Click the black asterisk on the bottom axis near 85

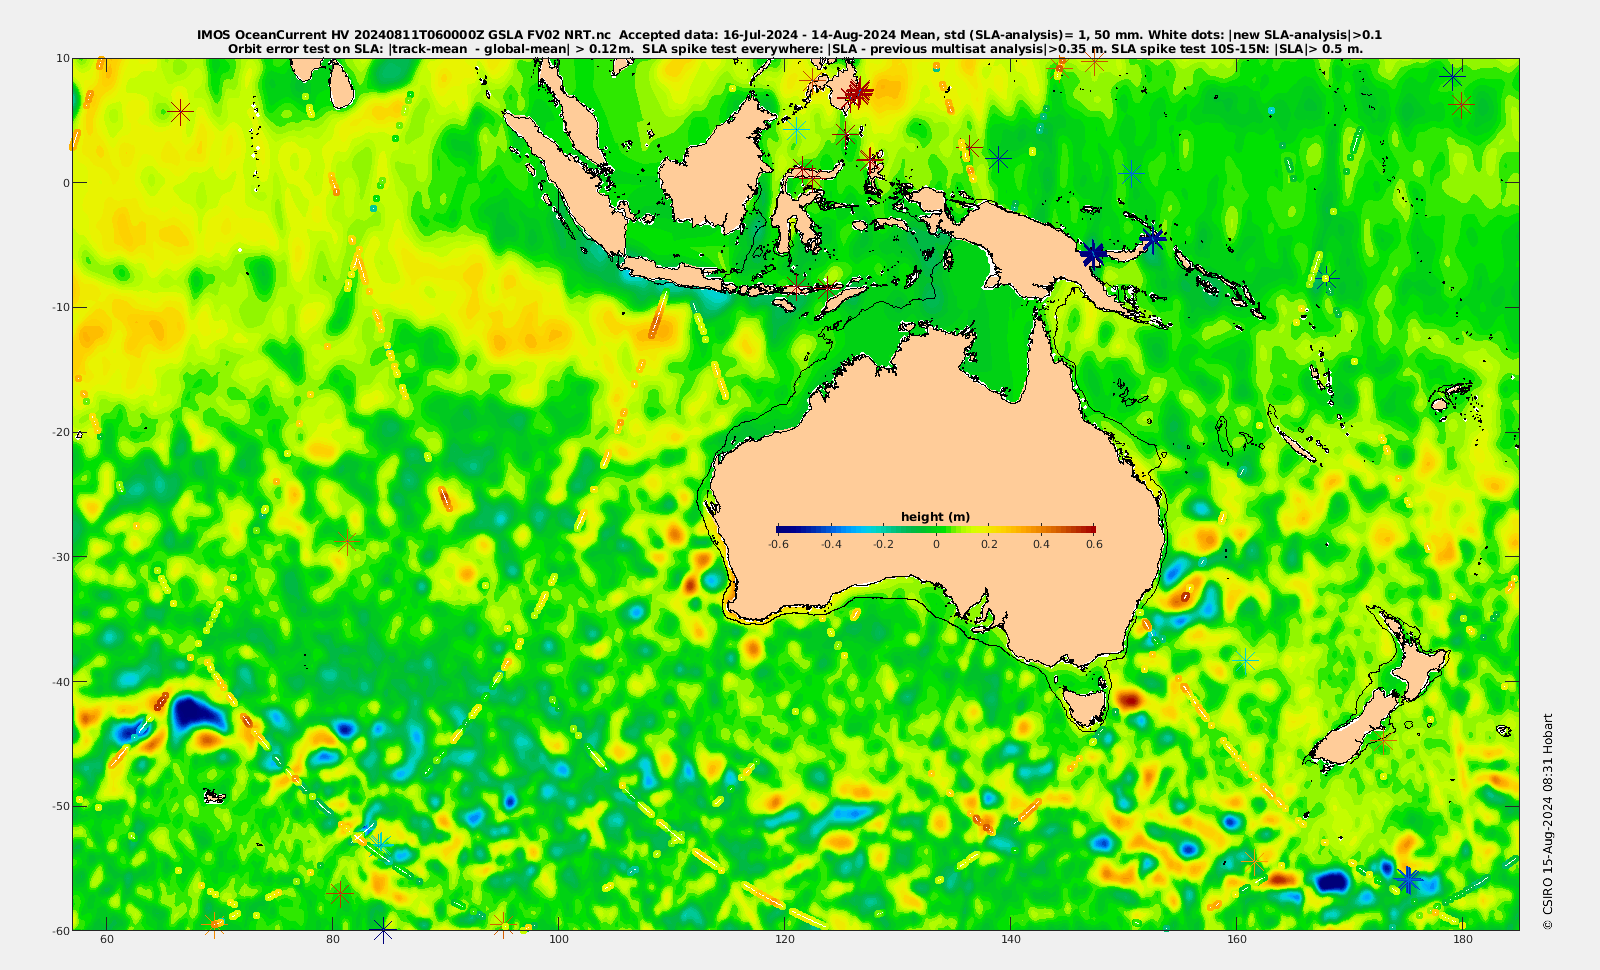point(383,930)
